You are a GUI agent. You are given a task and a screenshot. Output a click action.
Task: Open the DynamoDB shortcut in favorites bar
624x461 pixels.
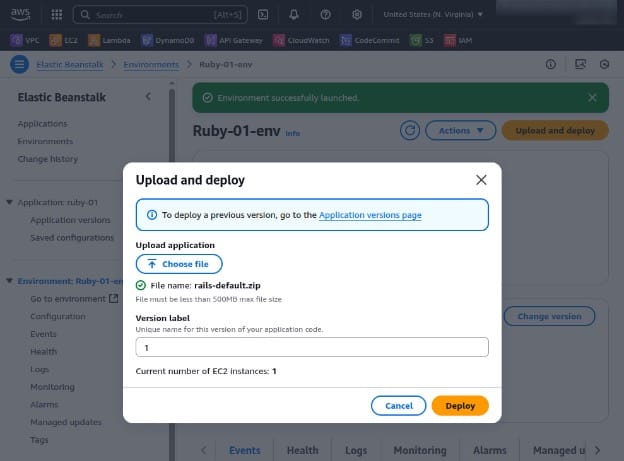pos(168,40)
